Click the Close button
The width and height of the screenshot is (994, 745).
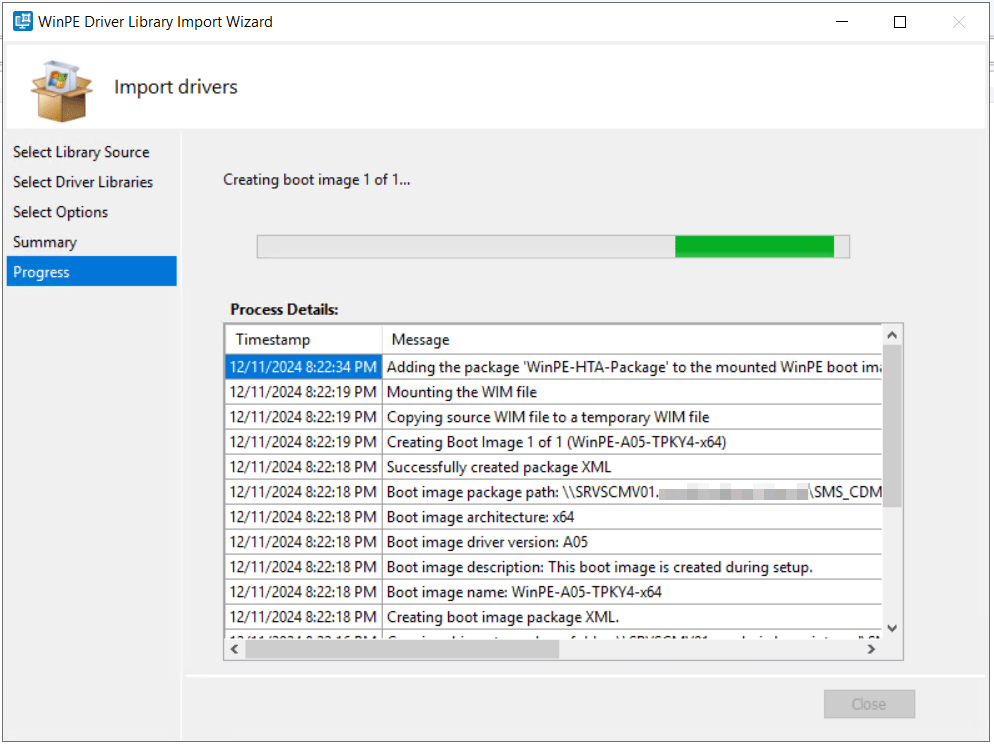pos(868,704)
